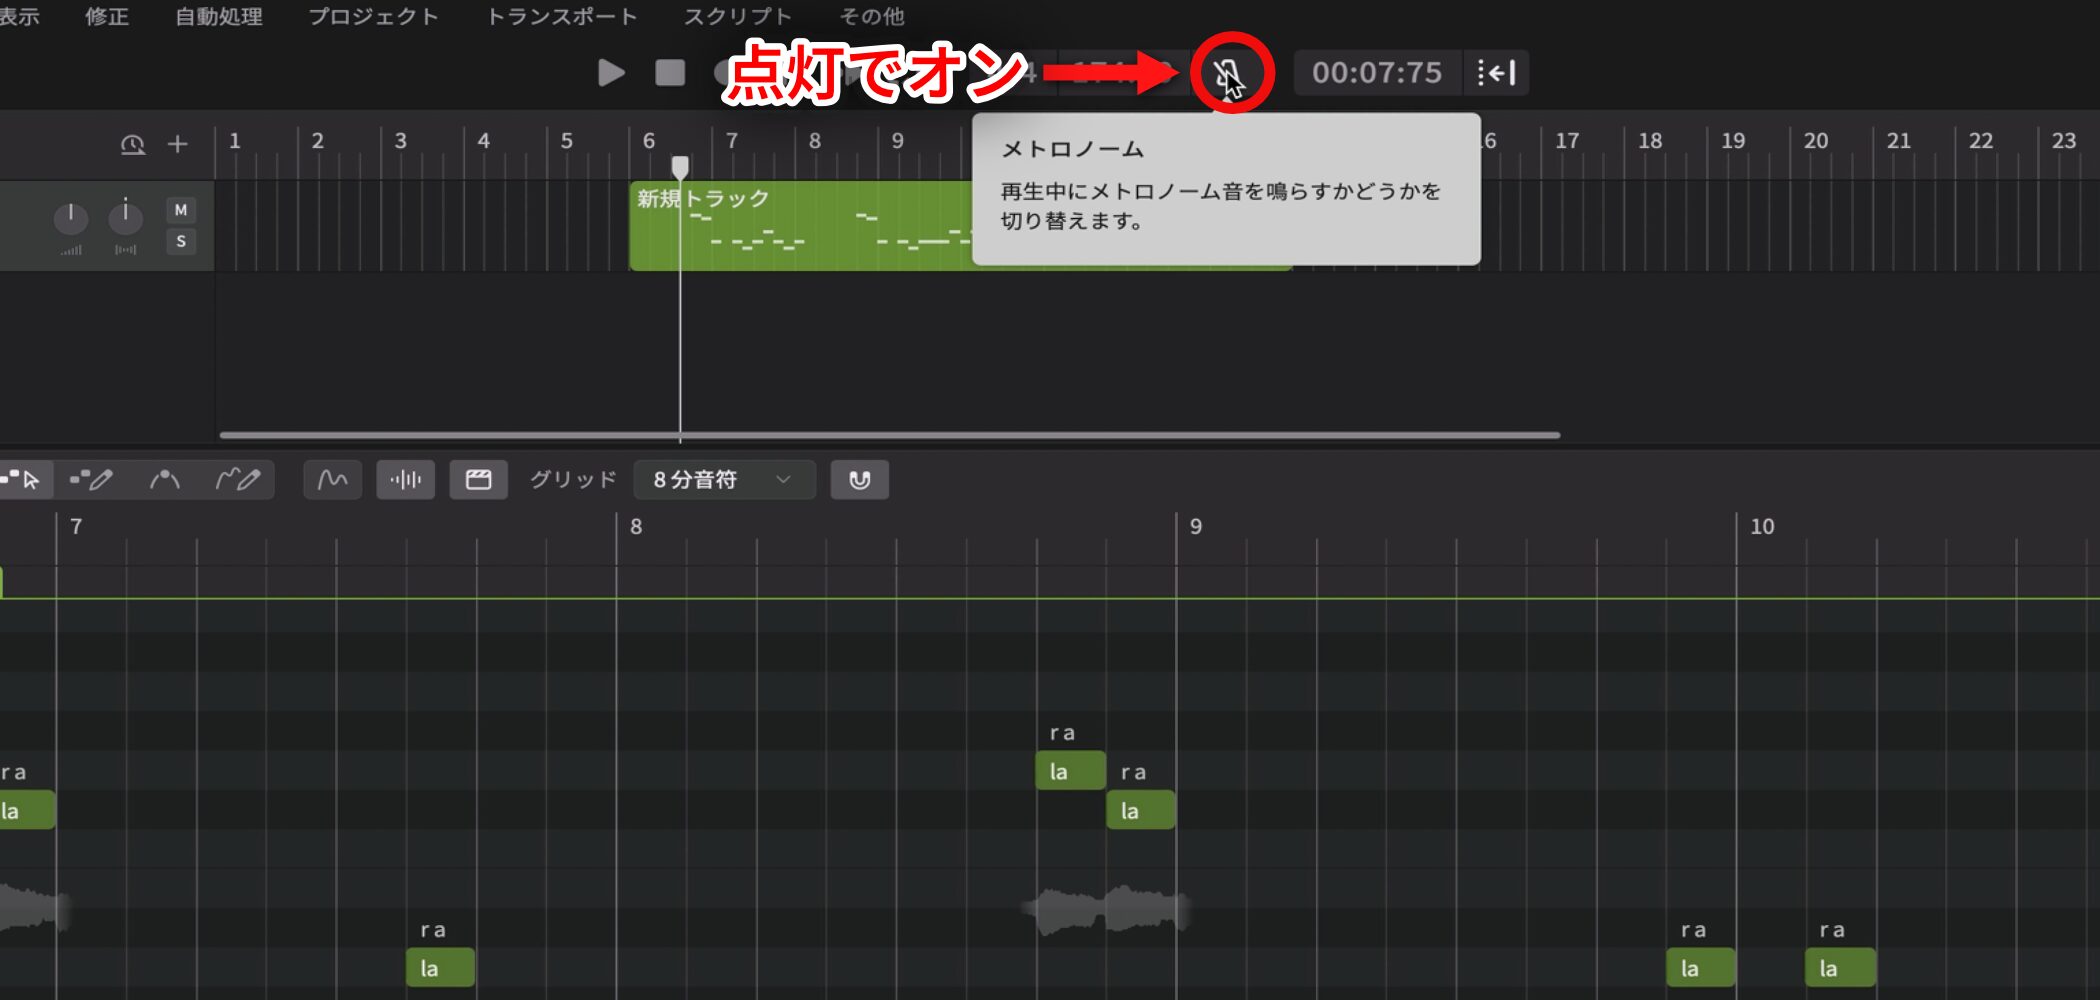Select the freehand pitch drawing pencil tool
2100x1000 pixels.
[x=238, y=480]
